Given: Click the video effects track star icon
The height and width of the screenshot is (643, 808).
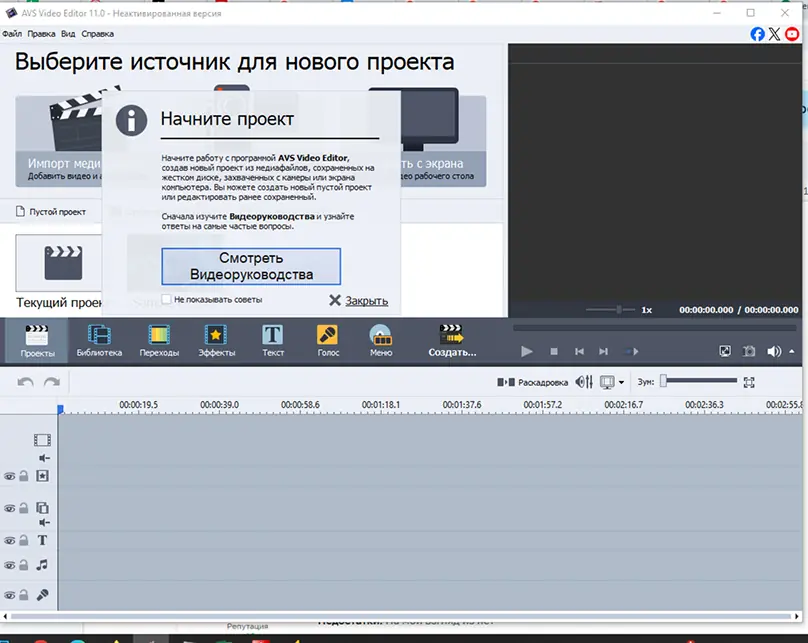Looking at the screenshot, I should [42, 476].
